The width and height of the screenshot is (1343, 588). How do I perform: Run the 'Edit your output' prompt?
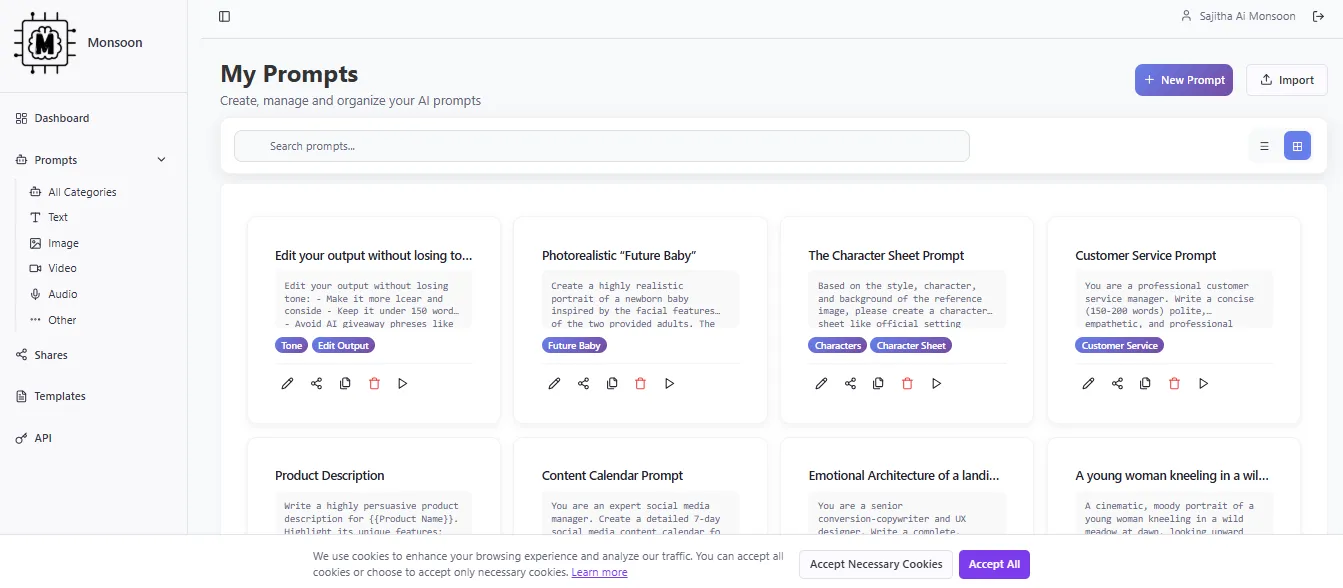tap(403, 383)
